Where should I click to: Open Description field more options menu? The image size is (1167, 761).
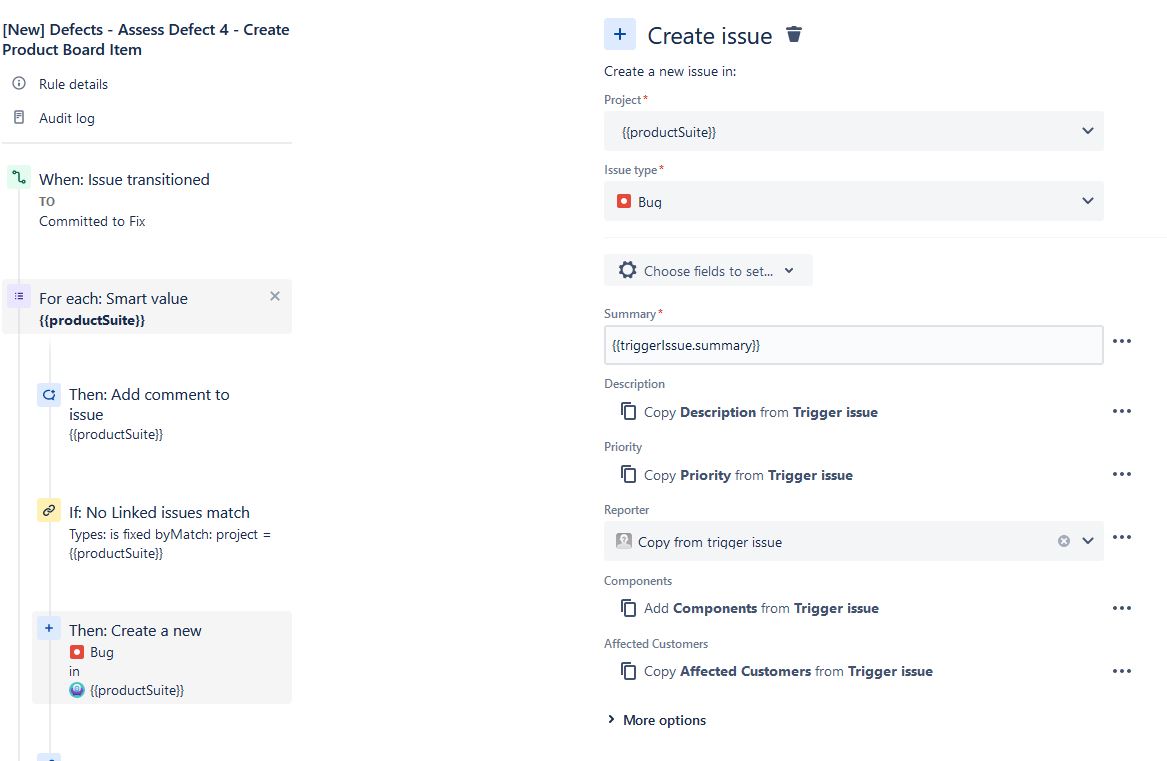(1122, 412)
